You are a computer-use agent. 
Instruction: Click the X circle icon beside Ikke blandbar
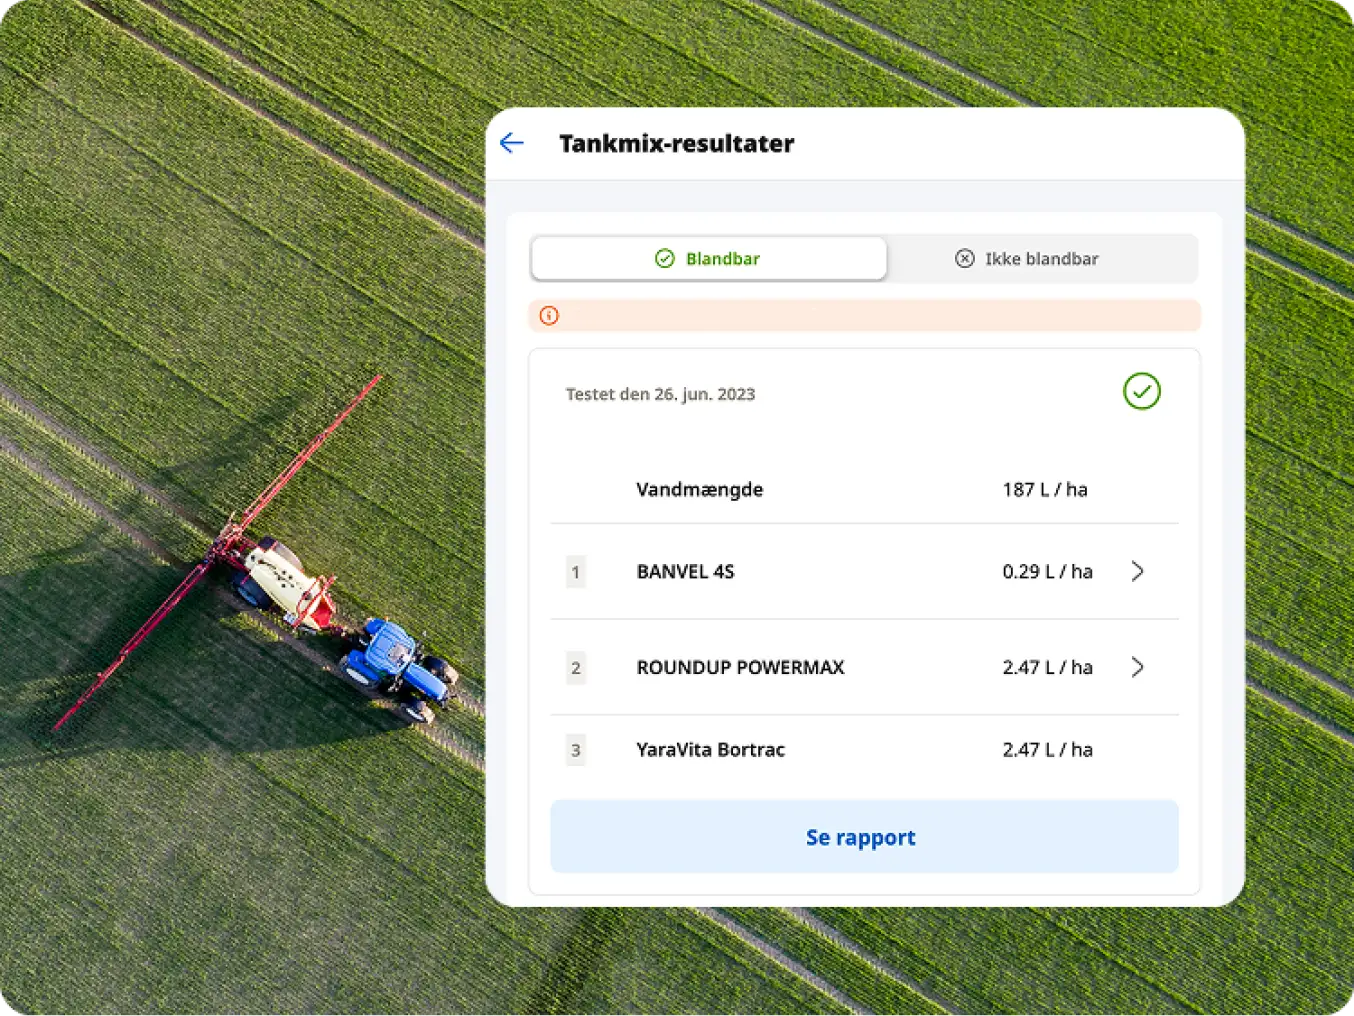click(964, 259)
